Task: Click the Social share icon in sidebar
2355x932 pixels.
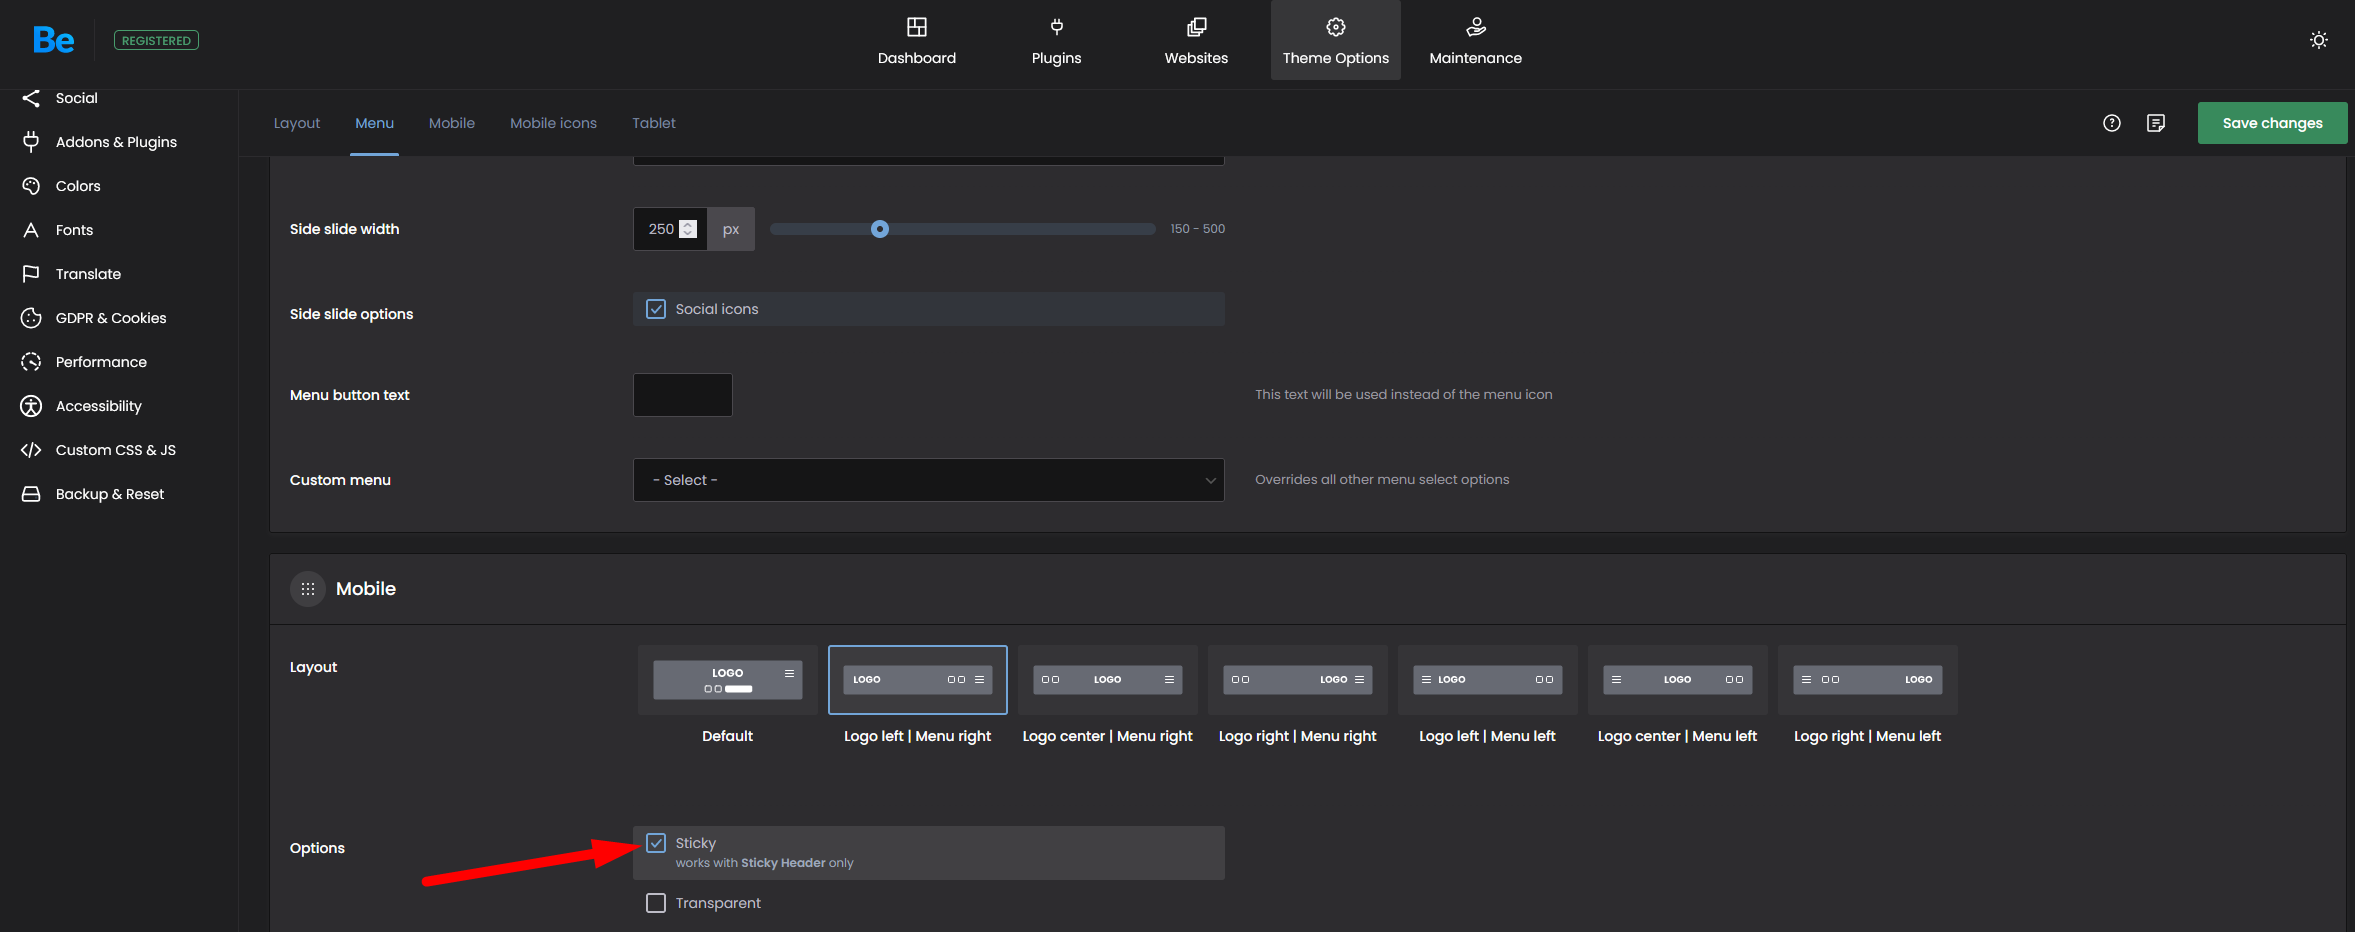Action: point(31,98)
